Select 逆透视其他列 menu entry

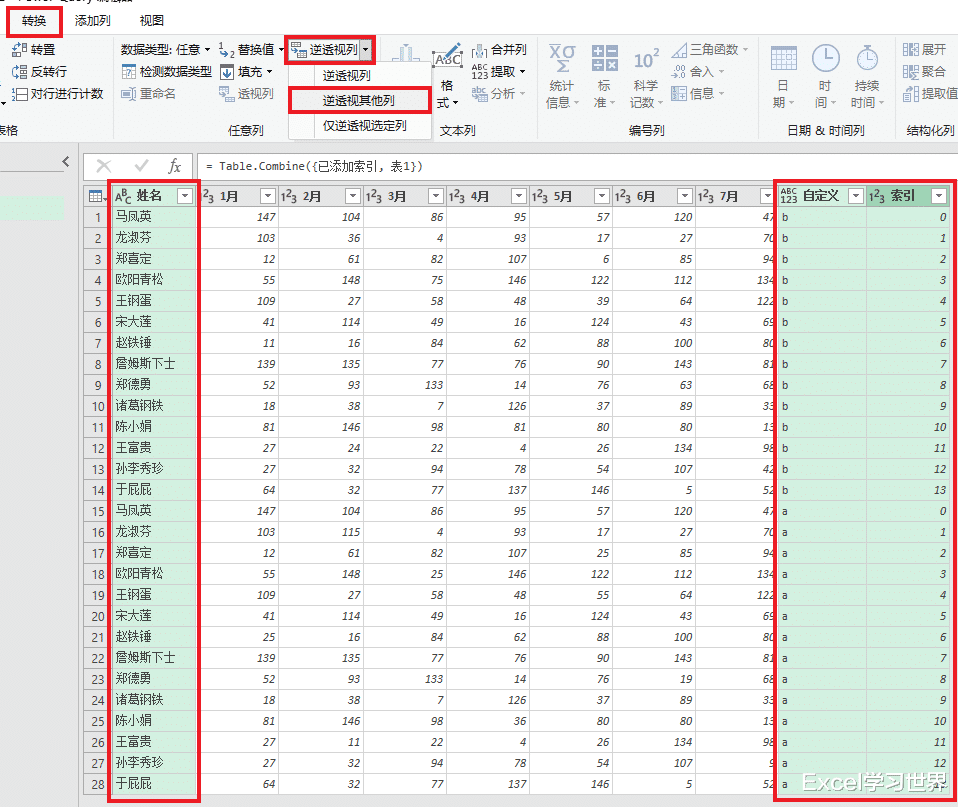tap(359, 101)
